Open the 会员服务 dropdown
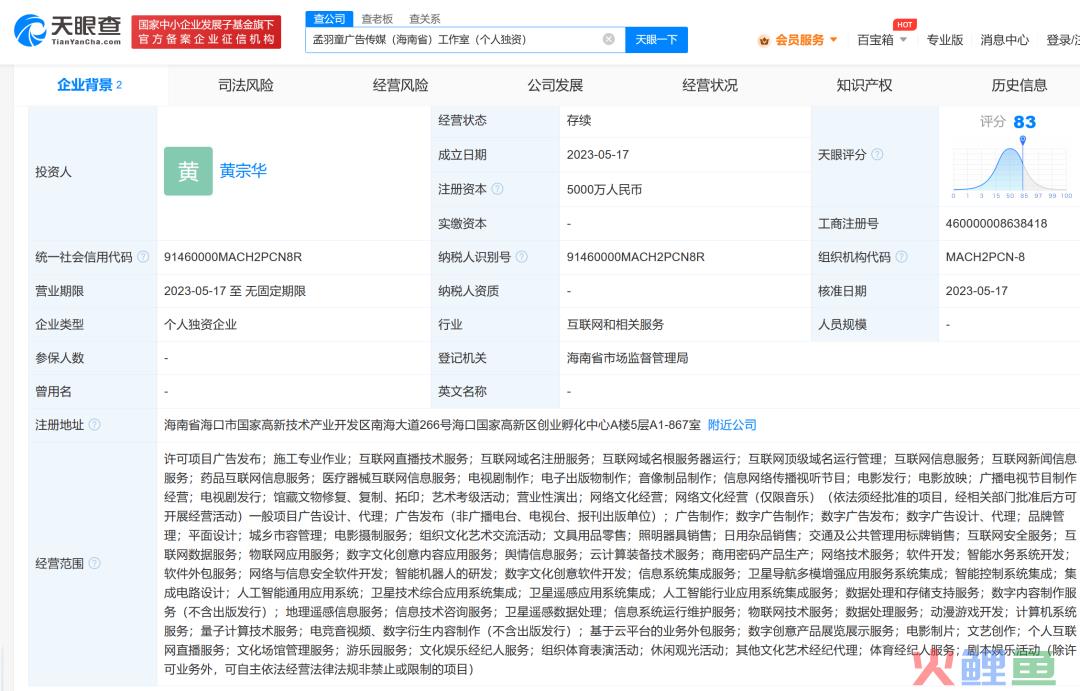The height and width of the screenshot is (691, 1080). tap(806, 40)
